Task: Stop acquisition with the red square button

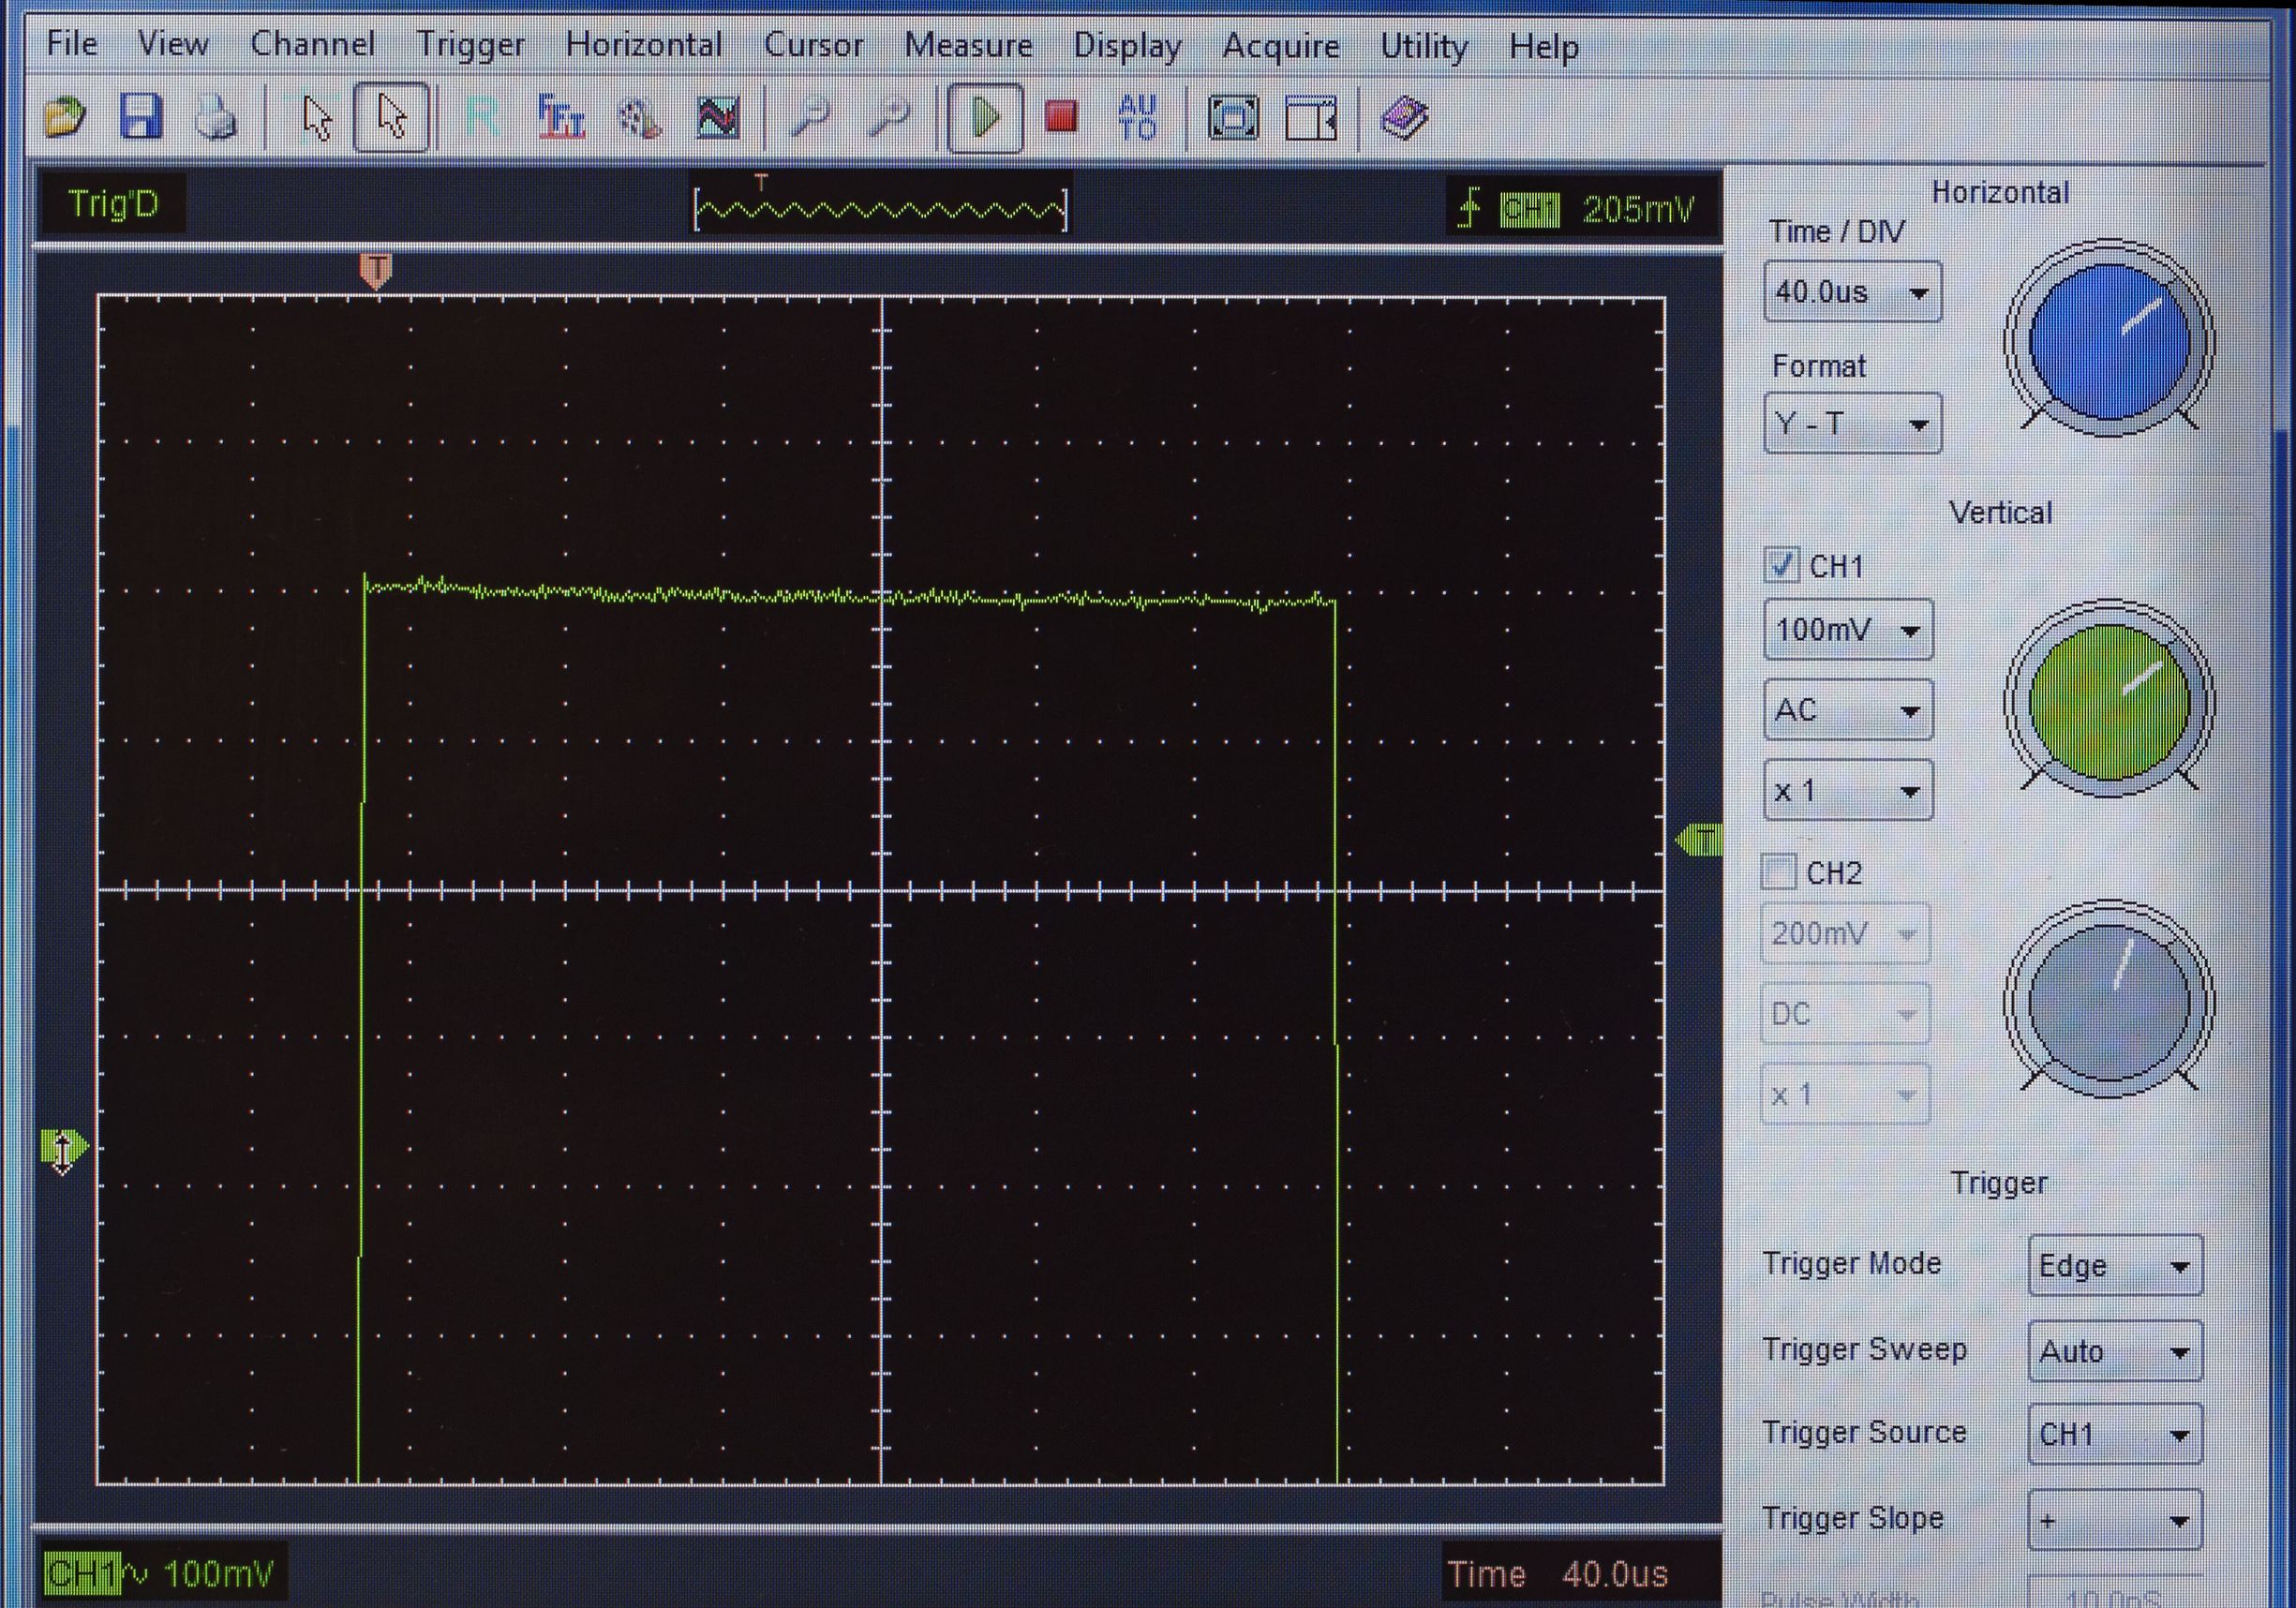Action: click(1061, 118)
